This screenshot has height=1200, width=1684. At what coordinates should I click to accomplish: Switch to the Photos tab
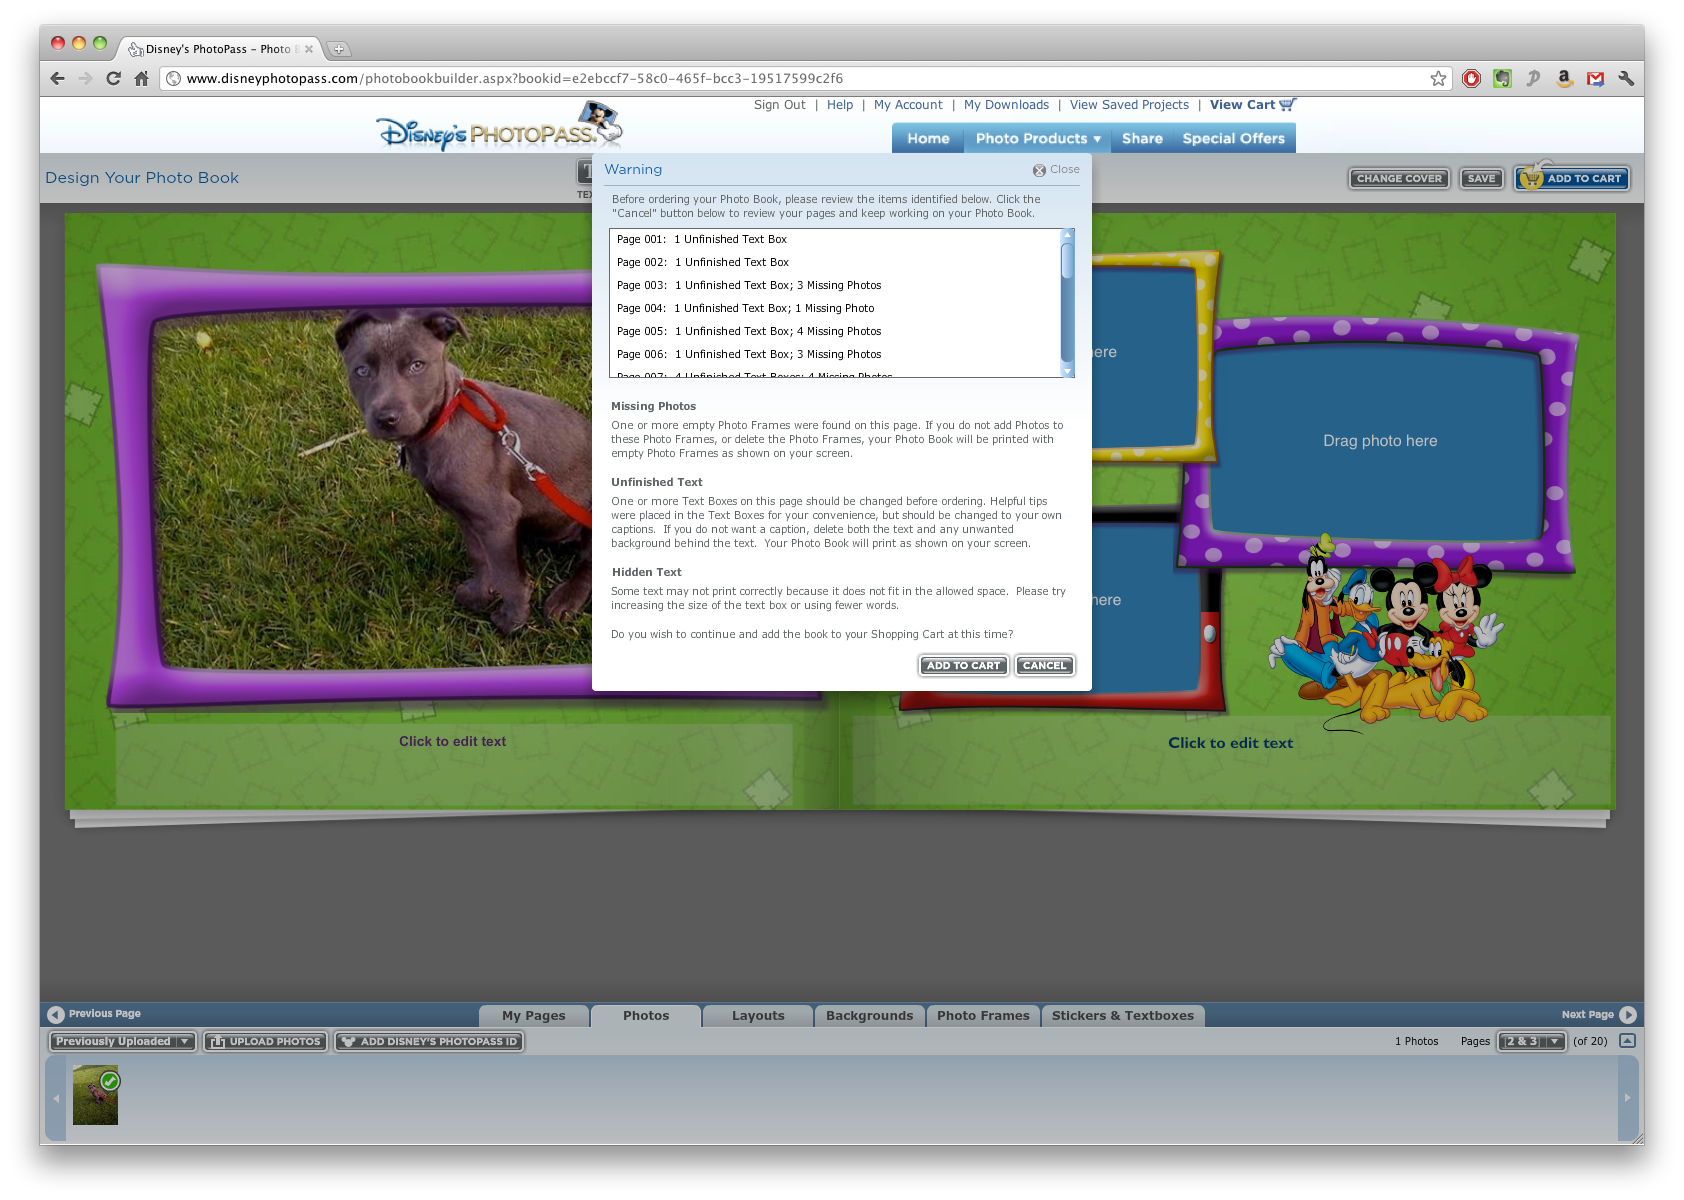646,1015
